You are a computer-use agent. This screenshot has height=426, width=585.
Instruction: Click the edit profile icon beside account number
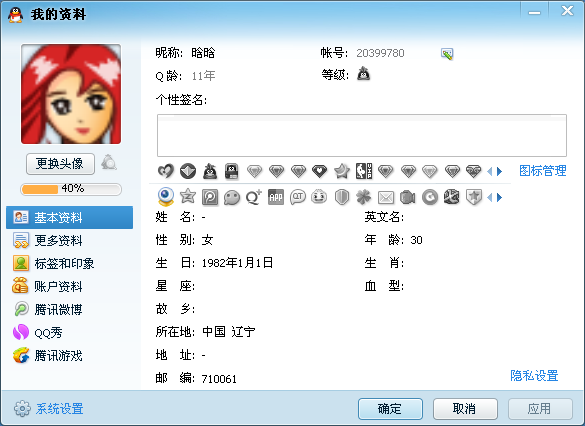(447, 54)
